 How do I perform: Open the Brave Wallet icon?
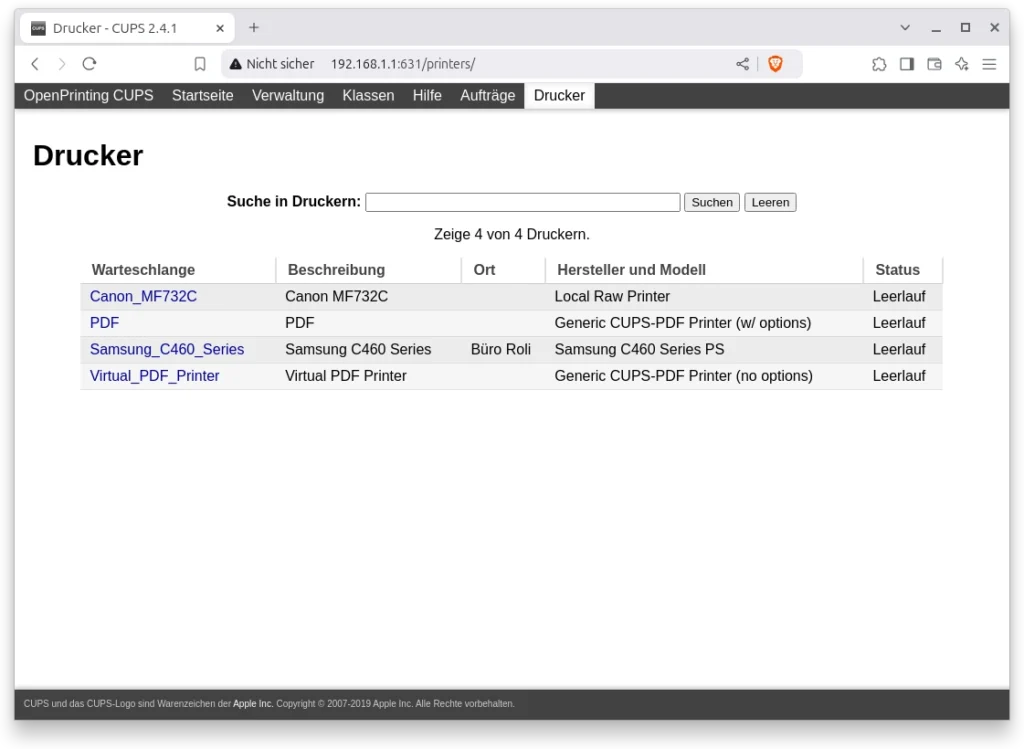coord(934,64)
